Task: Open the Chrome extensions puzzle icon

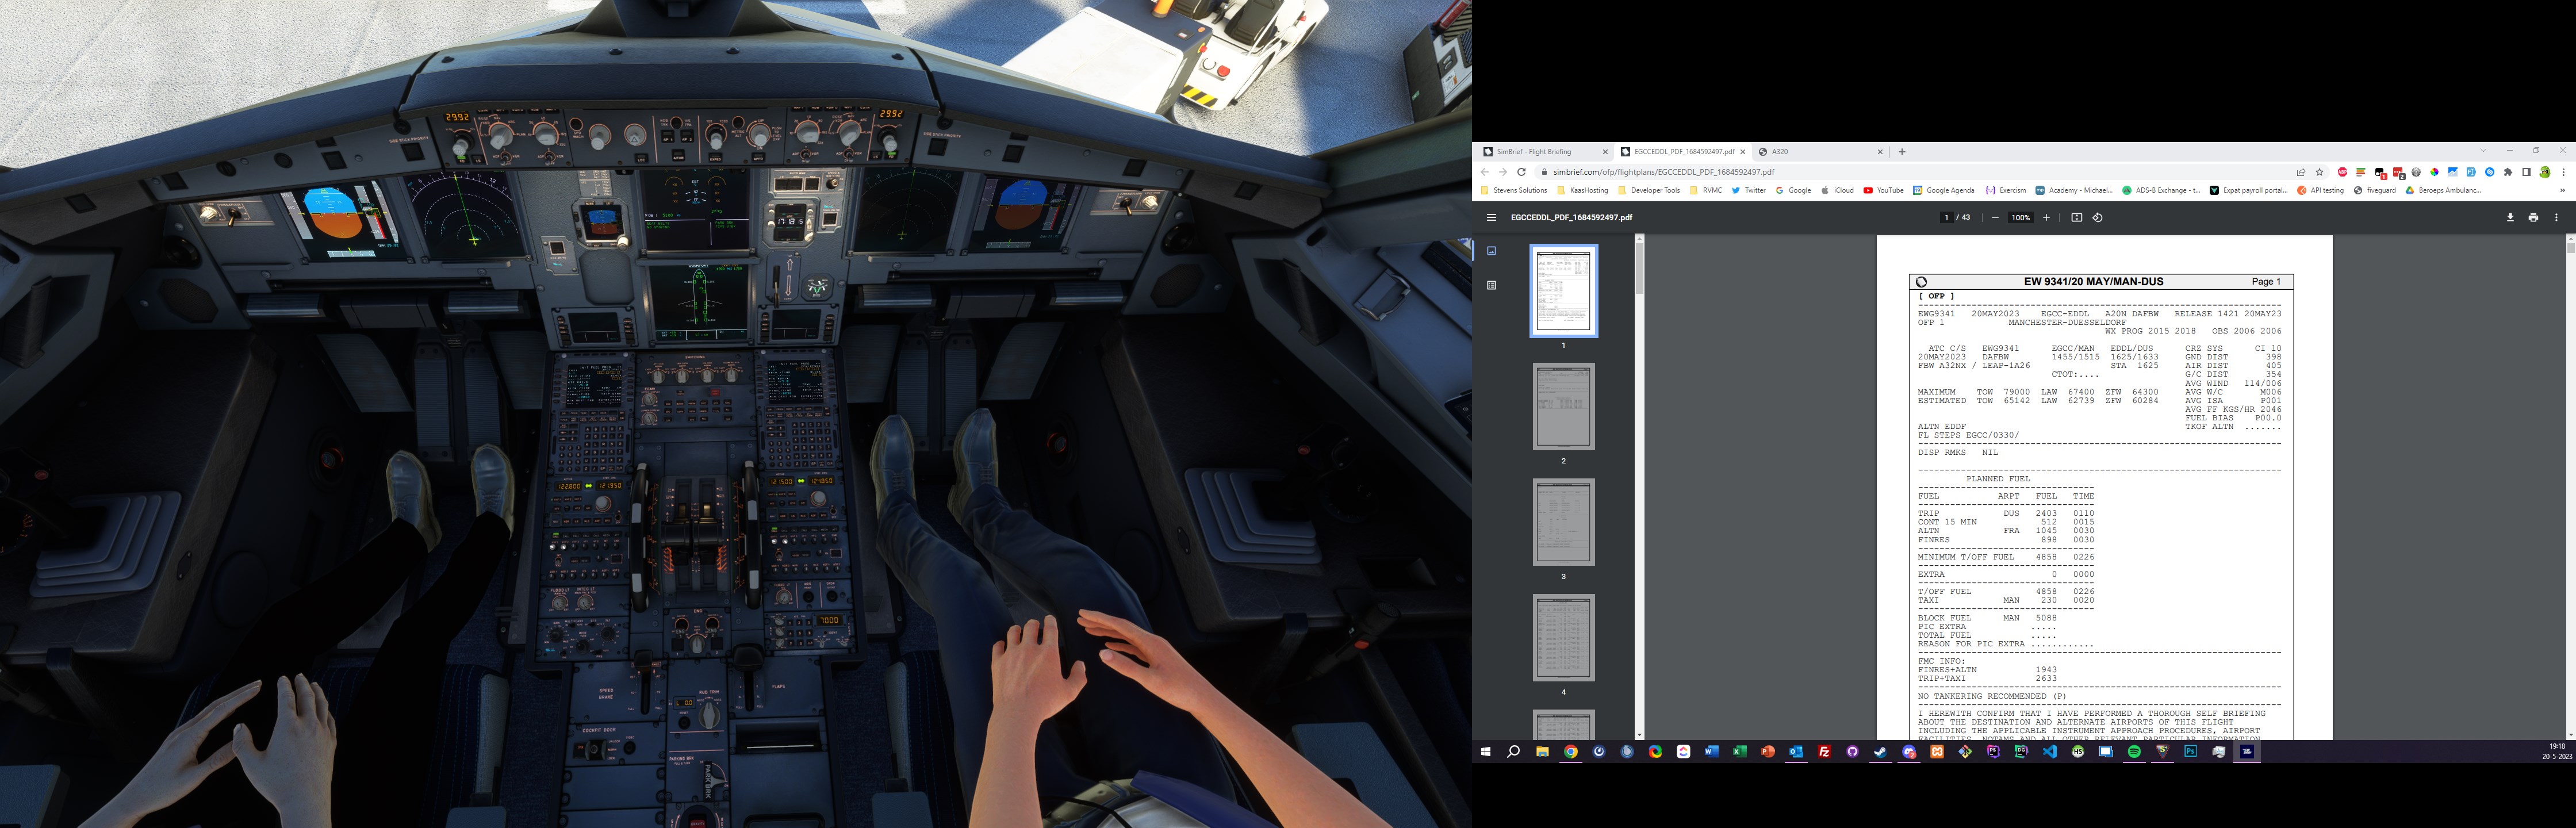Action: point(2508,172)
